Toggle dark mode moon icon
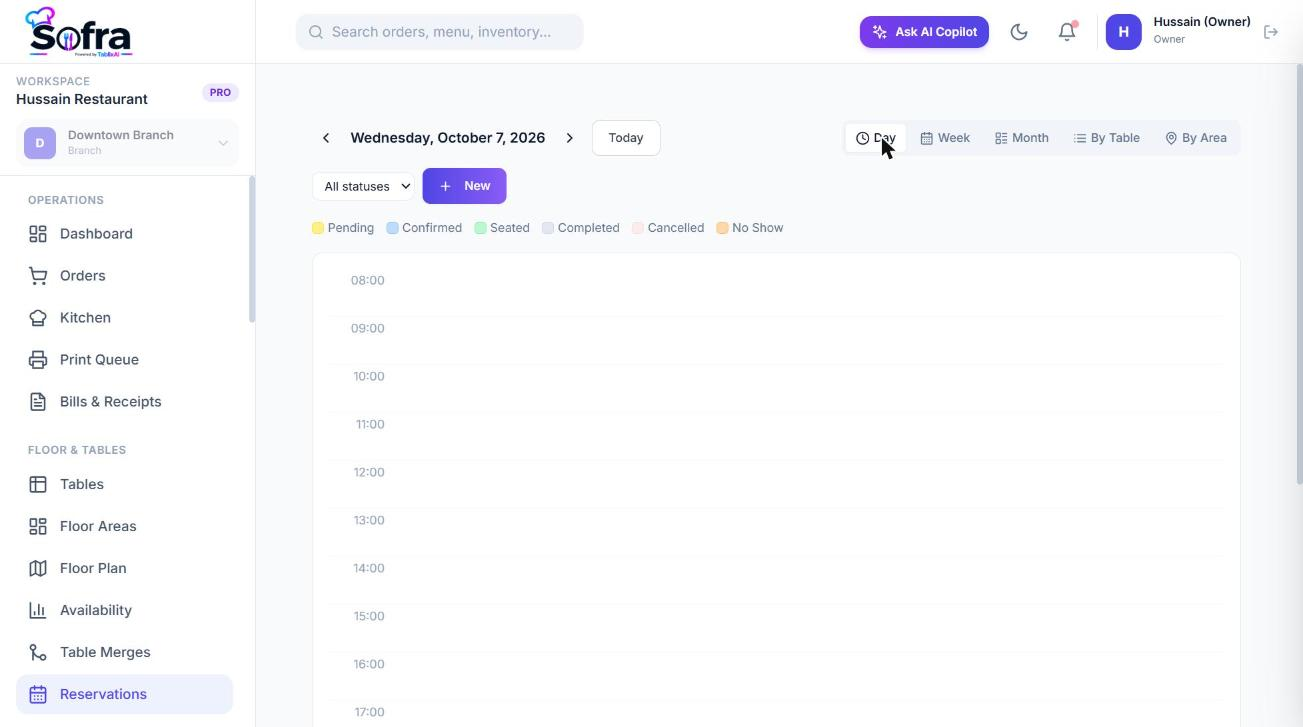This screenshot has width=1303, height=727. 1019,32
